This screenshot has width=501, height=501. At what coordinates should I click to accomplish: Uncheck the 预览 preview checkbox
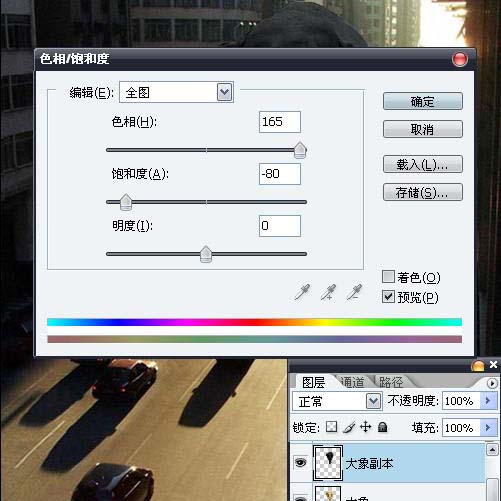click(388, 296)
